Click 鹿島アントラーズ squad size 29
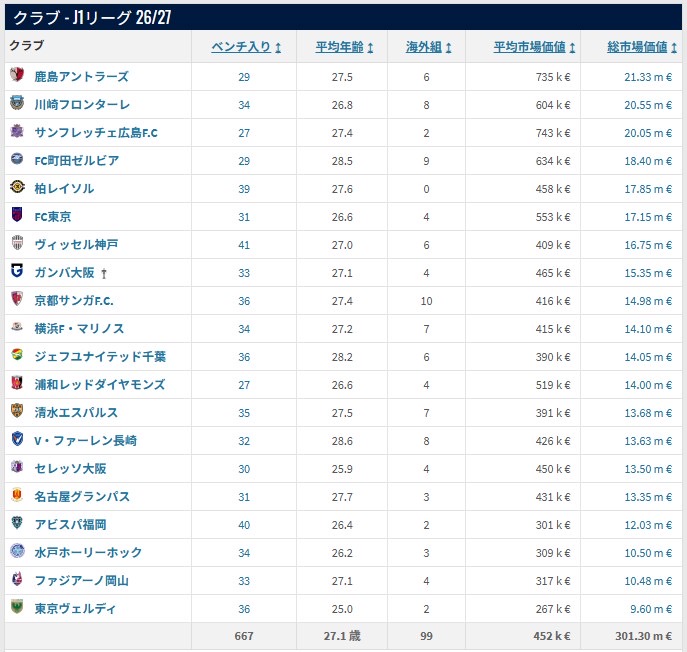 [244, 78]
